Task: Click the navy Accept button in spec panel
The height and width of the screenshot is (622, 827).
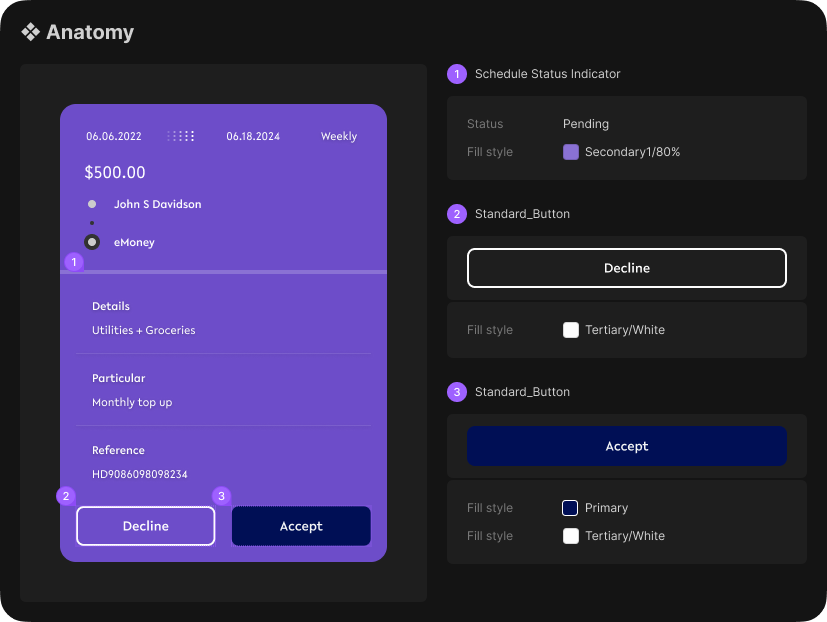Action: point(627,446)
